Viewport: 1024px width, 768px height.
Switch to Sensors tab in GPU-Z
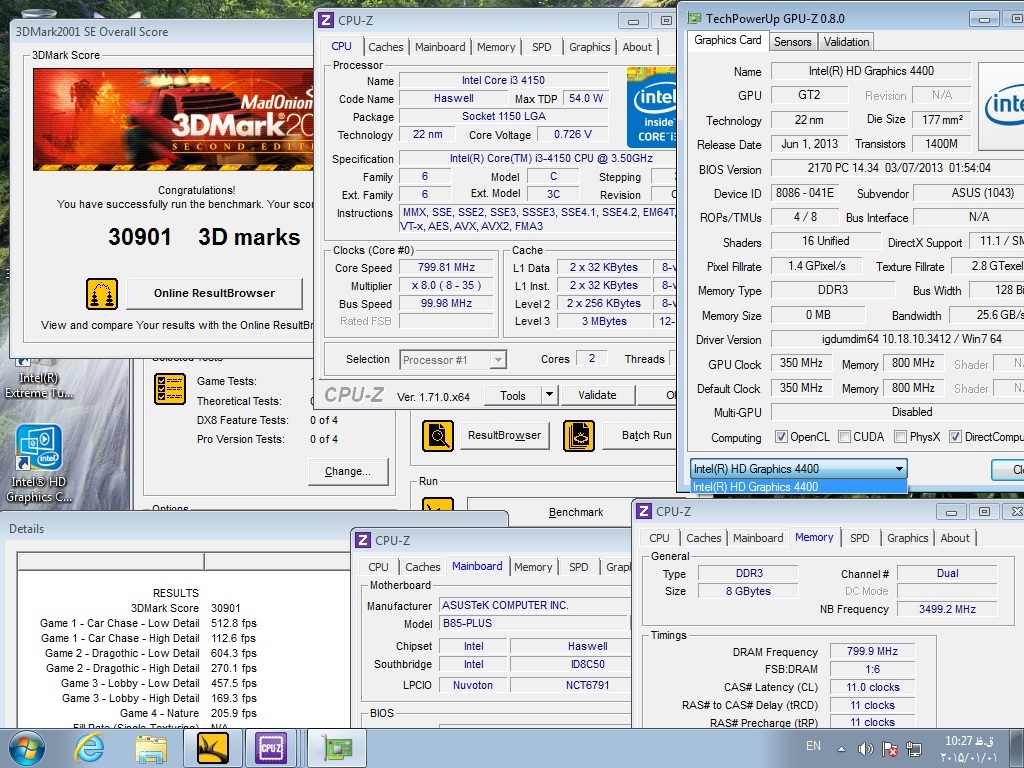pos(792,42)
